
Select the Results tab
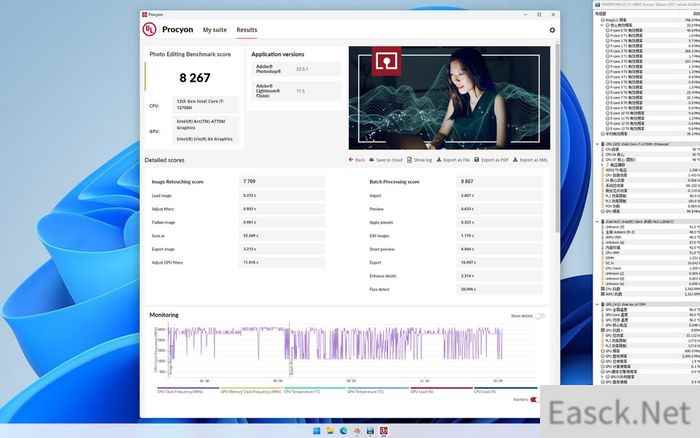click(247, 30)
